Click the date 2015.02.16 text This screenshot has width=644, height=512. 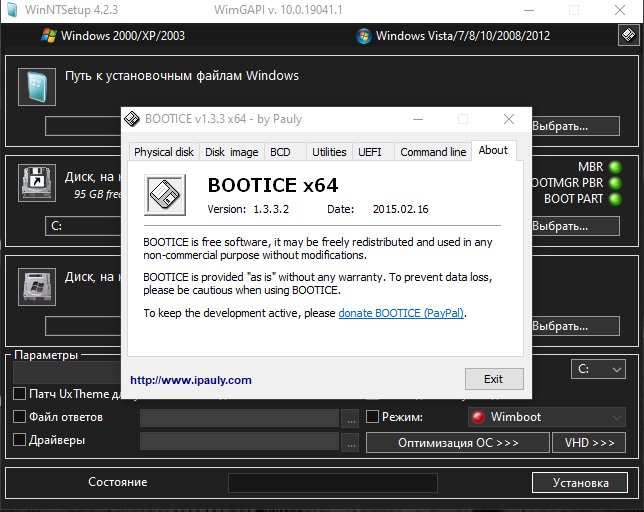coord(400,209)
